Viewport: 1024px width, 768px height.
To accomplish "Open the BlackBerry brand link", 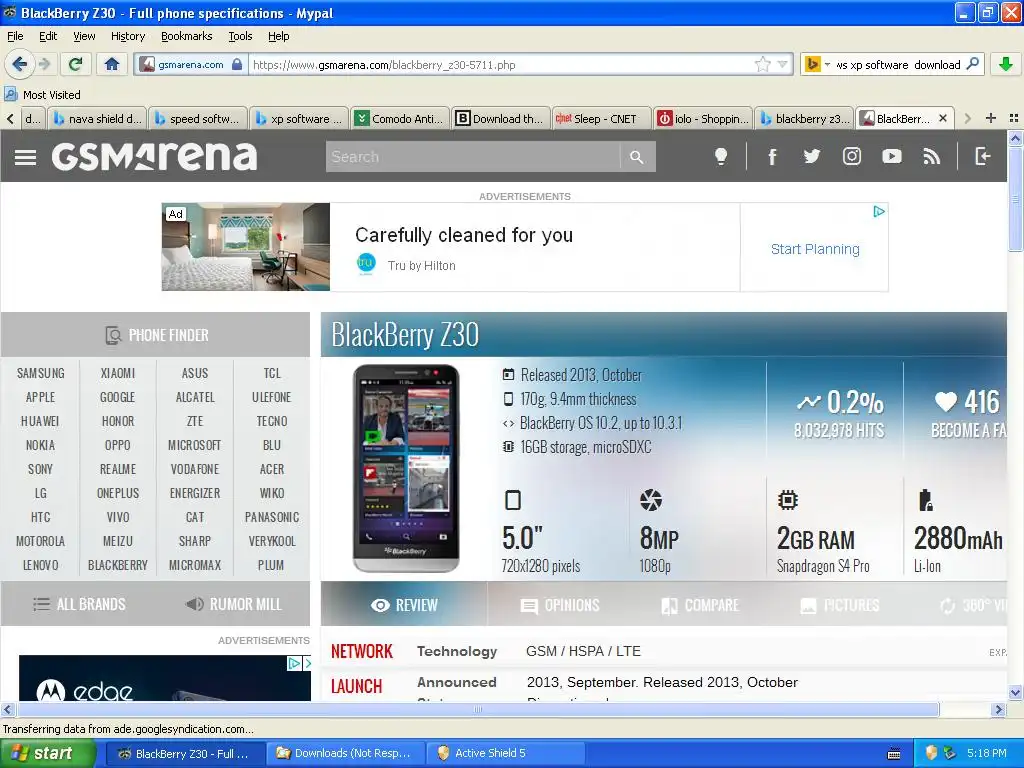I will click(x=118, y=565).
